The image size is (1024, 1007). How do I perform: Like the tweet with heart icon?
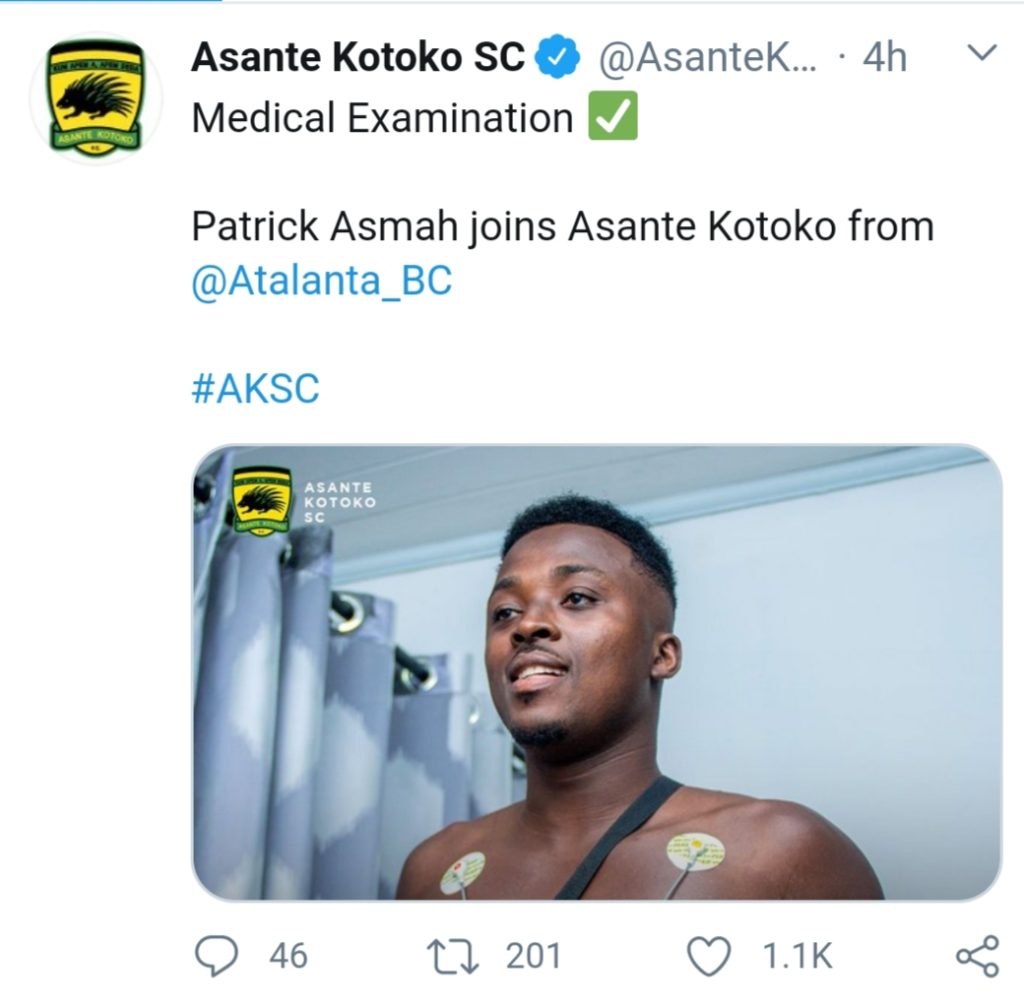click(711, 956)
